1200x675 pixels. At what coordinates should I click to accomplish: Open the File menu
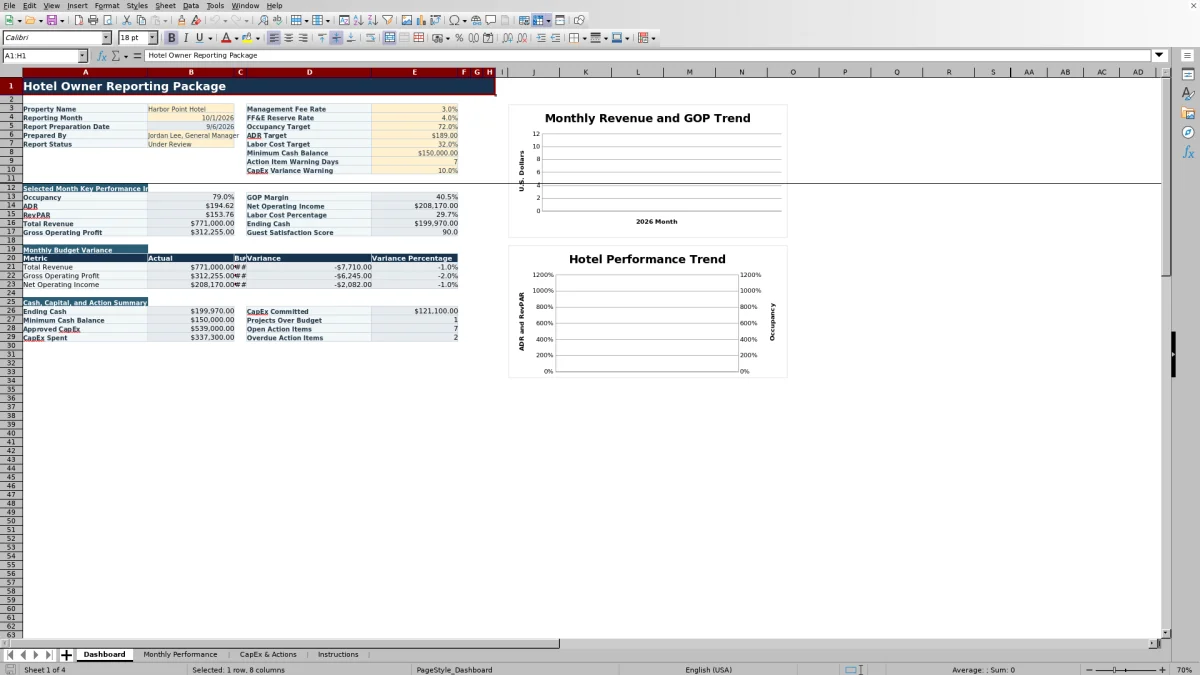click(9, 5)
